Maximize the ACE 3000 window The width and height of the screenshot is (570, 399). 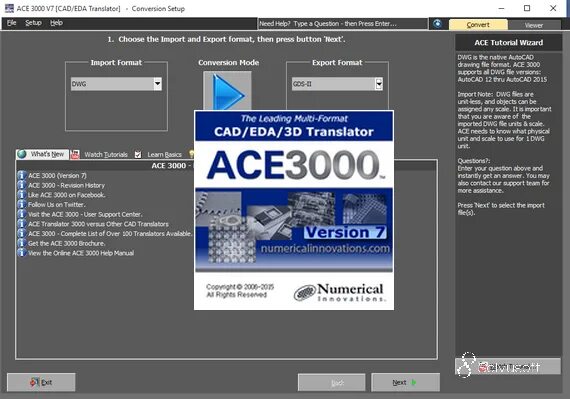527,8
